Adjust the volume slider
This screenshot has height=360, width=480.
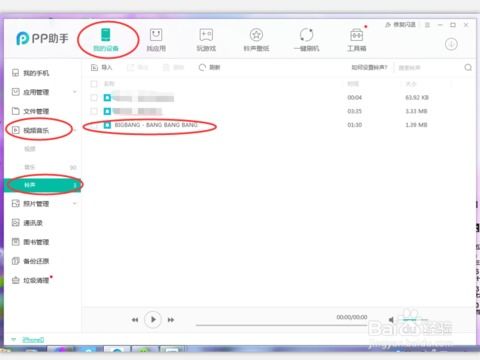coord(415,320)
